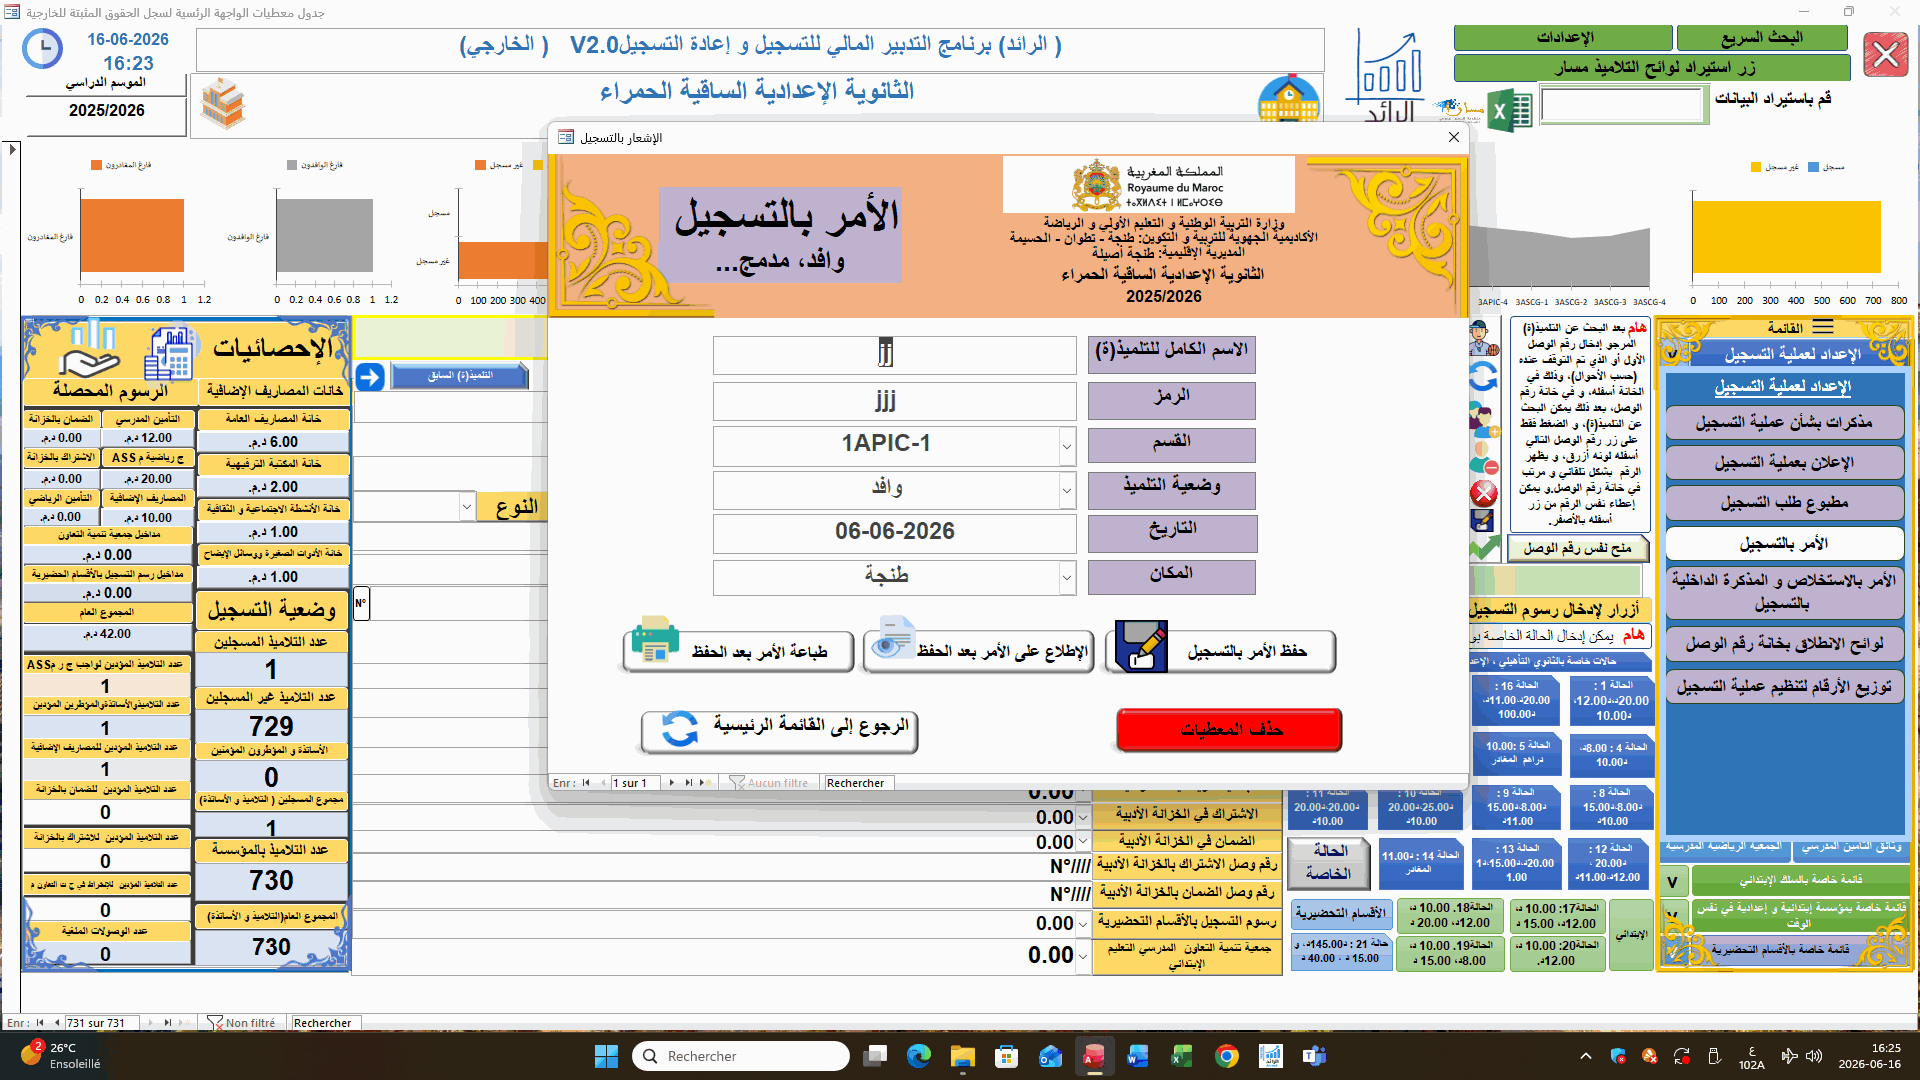Screen dimensions: 1920x1080
Task: Click the Excel import icon
Action: (x=1509, y=110)
